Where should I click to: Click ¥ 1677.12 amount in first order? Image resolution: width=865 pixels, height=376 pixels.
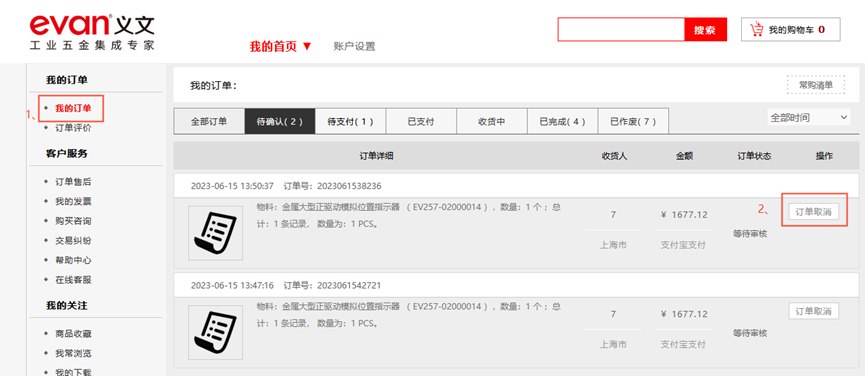(x=684, y=215)
